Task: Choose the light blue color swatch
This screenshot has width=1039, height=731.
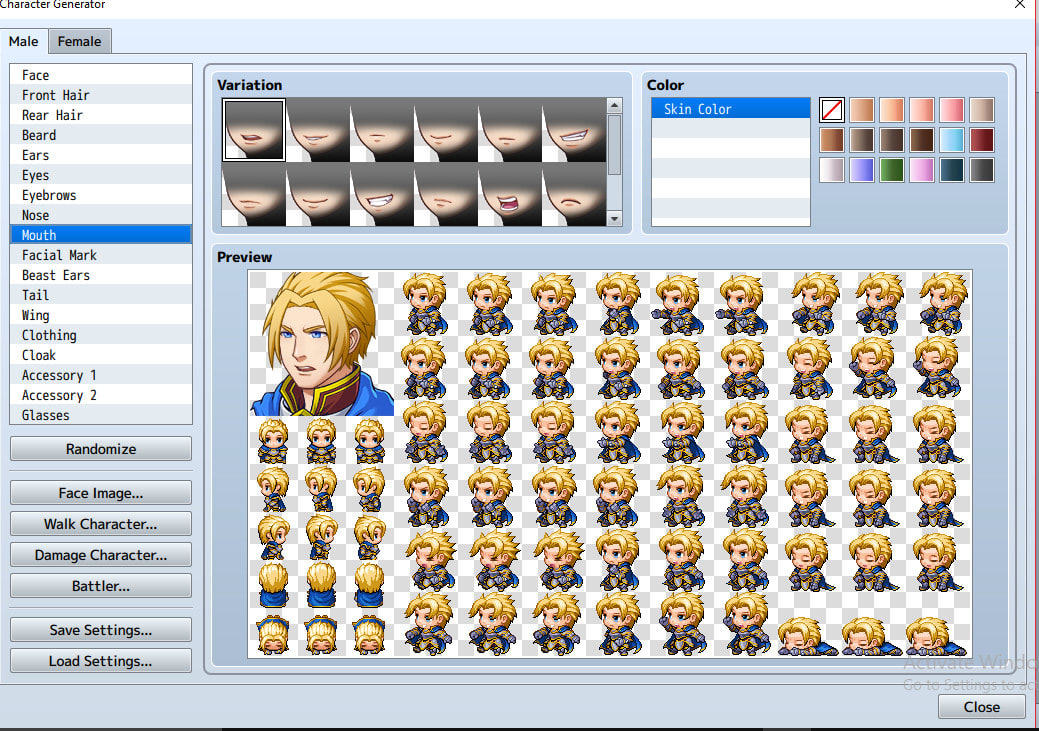Action: coord(952,140)
